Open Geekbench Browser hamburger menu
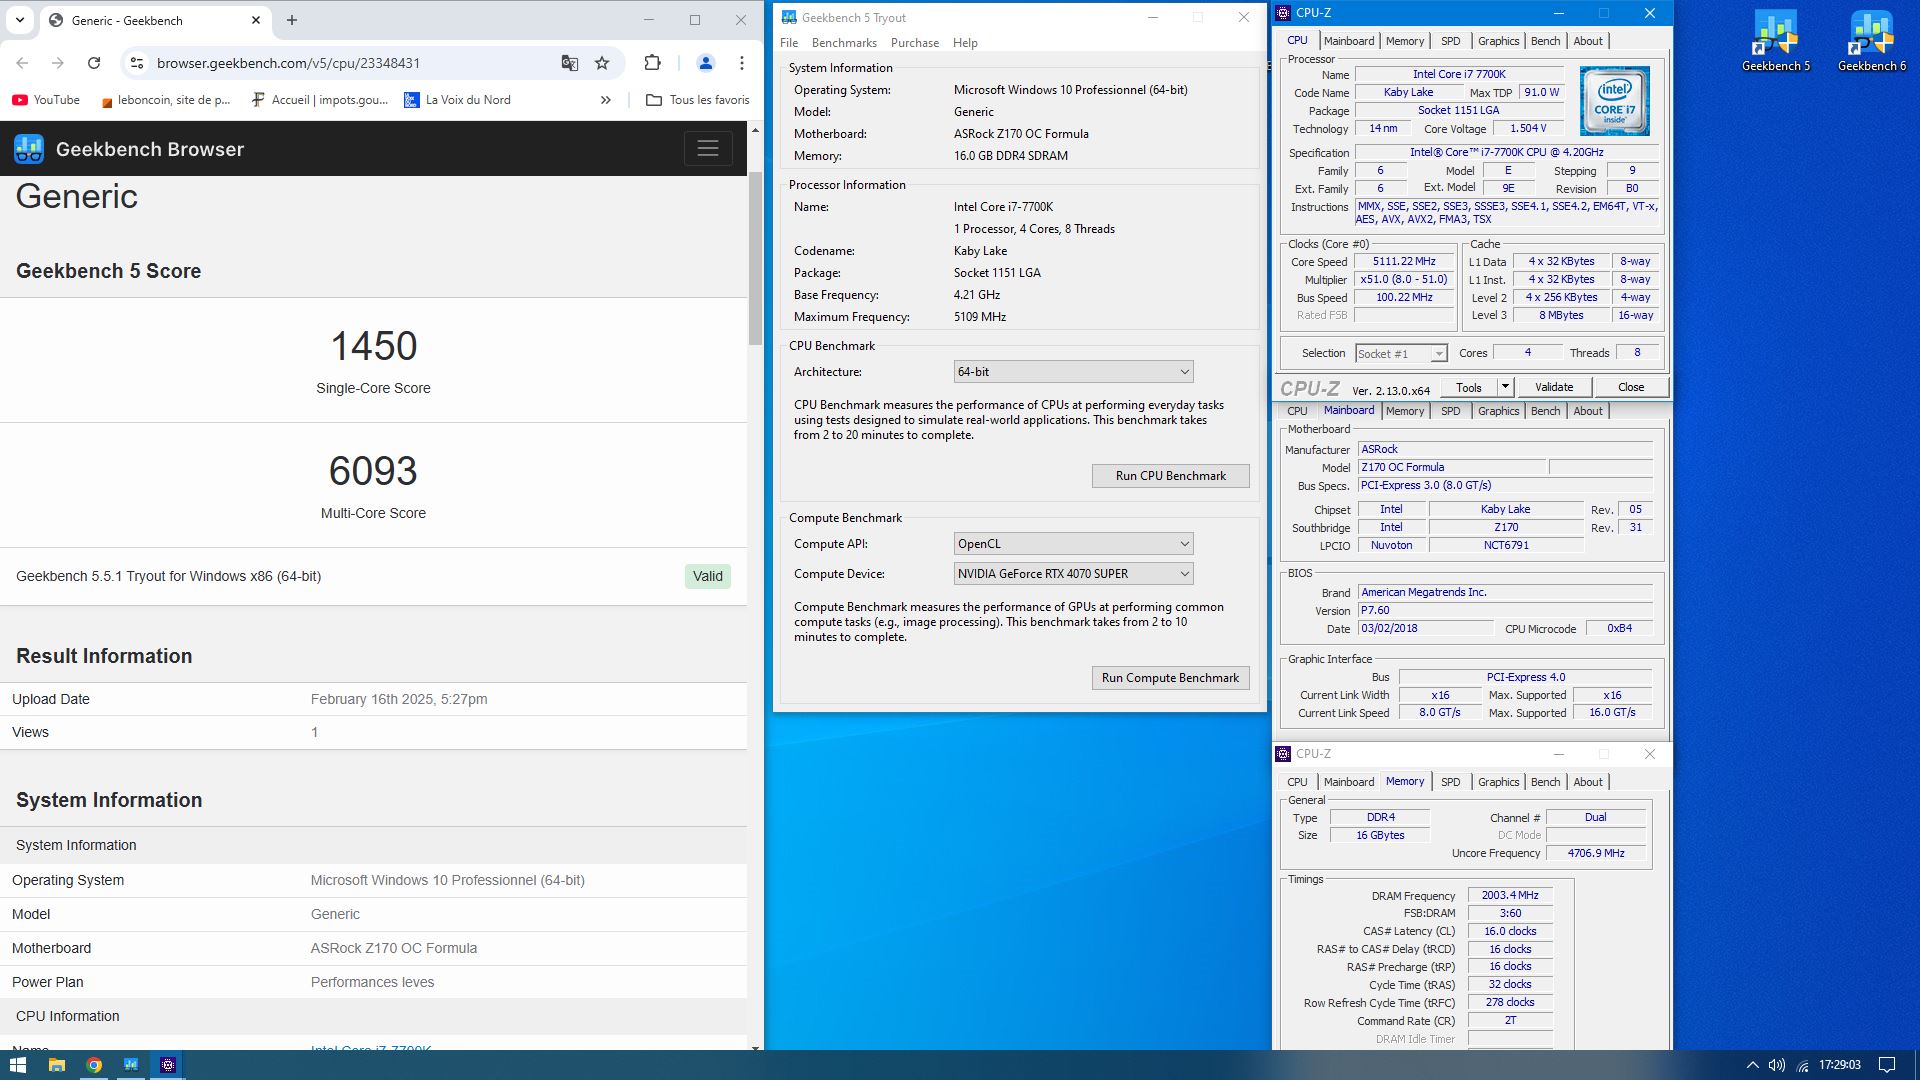 point(708,149)
